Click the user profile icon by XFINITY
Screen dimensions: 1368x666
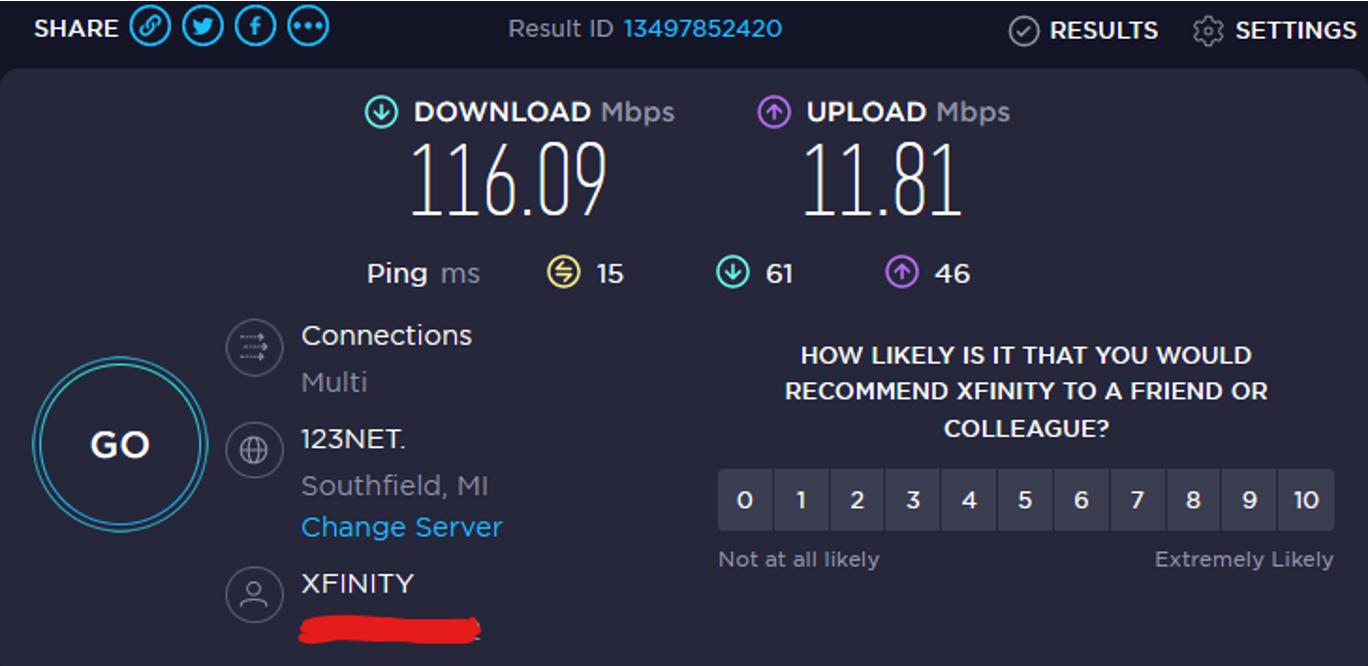[254, 594]
